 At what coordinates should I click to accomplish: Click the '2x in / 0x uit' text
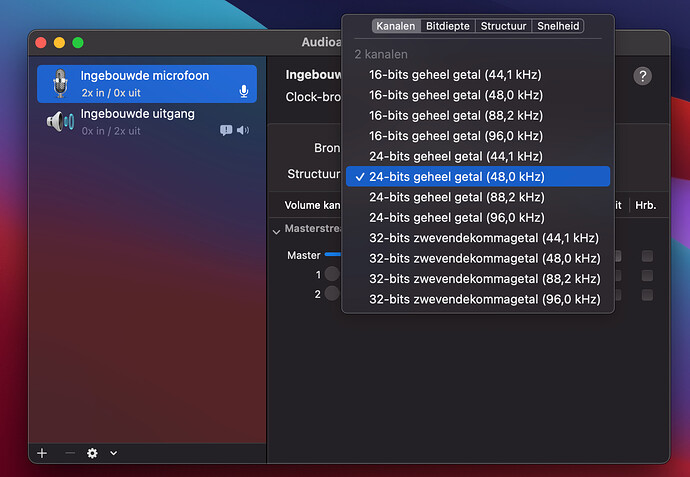111,93
